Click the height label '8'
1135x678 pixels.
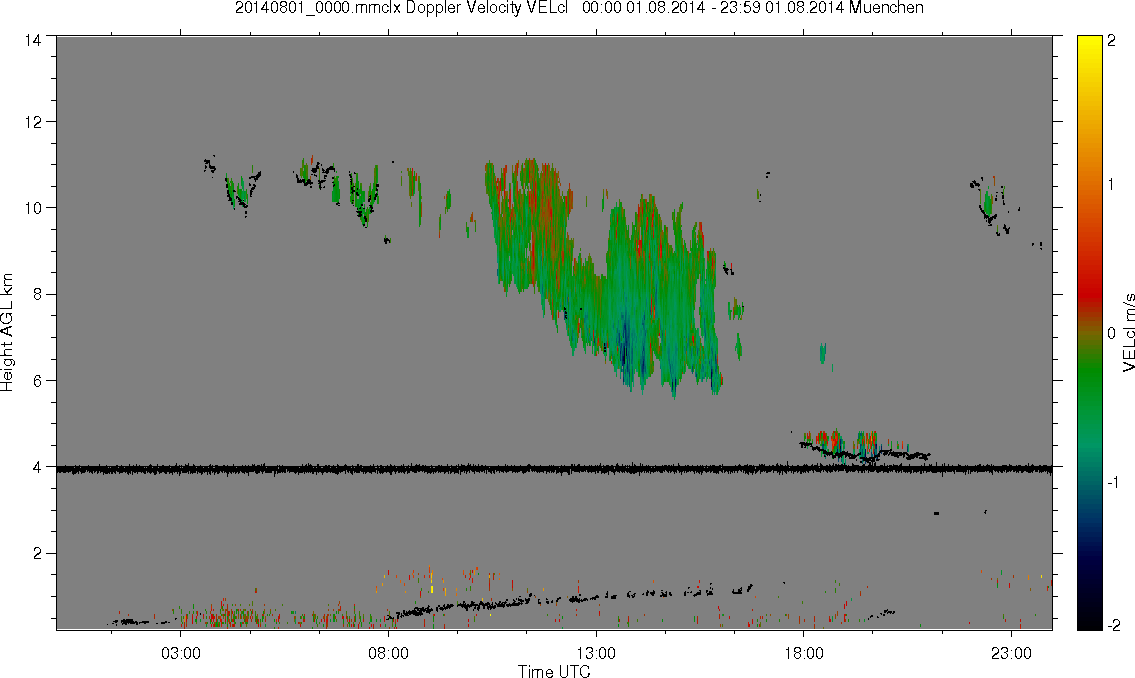37,294
